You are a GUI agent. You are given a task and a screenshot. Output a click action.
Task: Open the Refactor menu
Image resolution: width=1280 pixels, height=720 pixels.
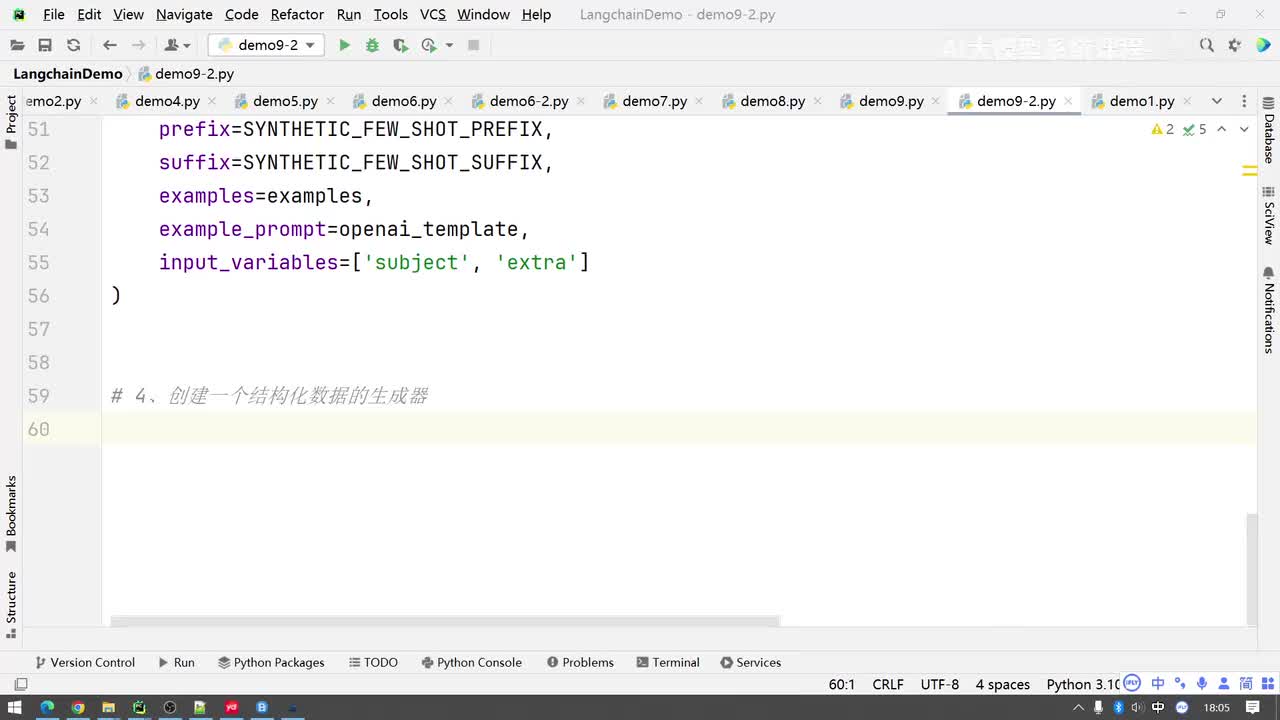tap(297, 14)
